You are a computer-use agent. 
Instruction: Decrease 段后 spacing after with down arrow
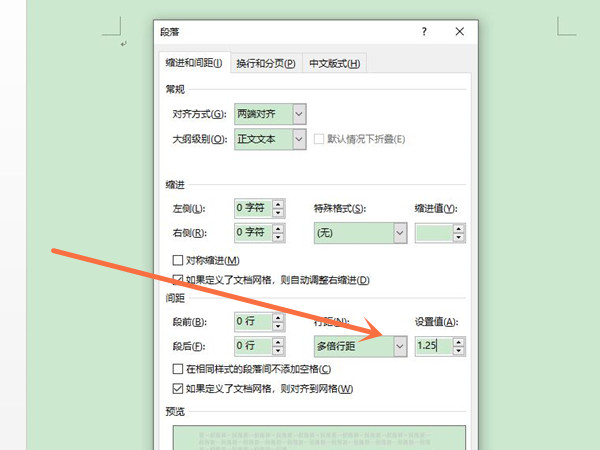coord(278,351)
